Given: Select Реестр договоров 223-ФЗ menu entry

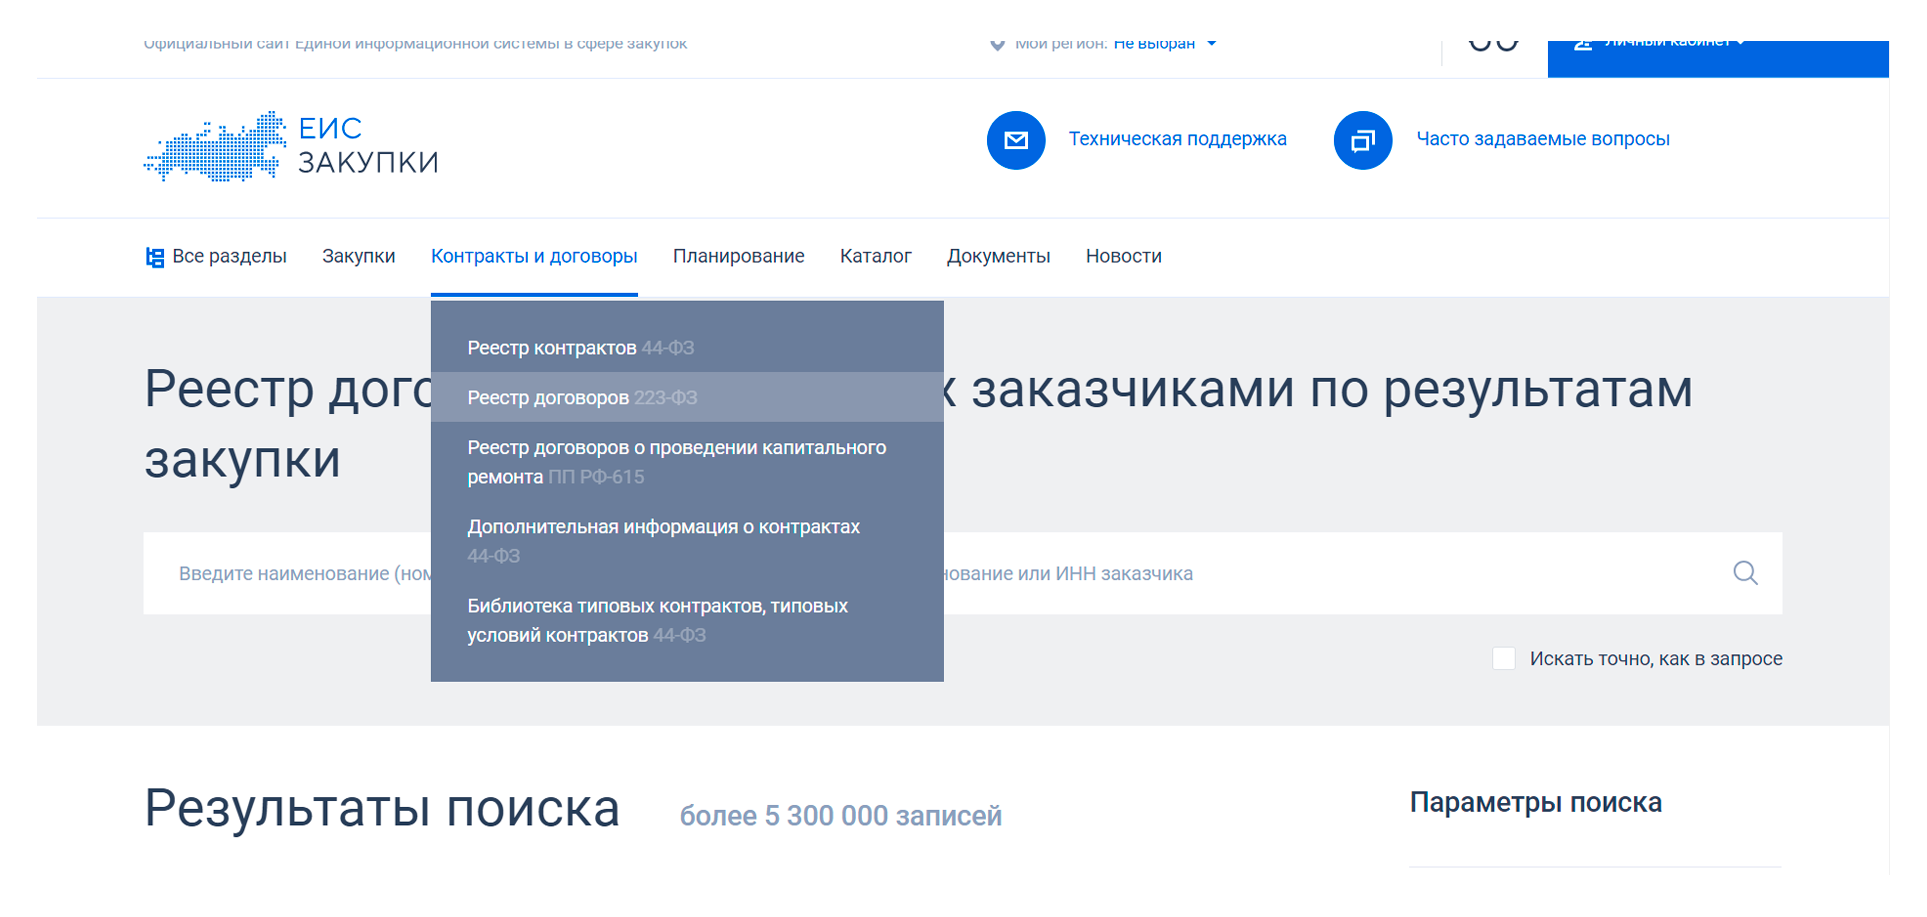Looking at the screenshot, I should pyautogui.click(x=687, y=397).
